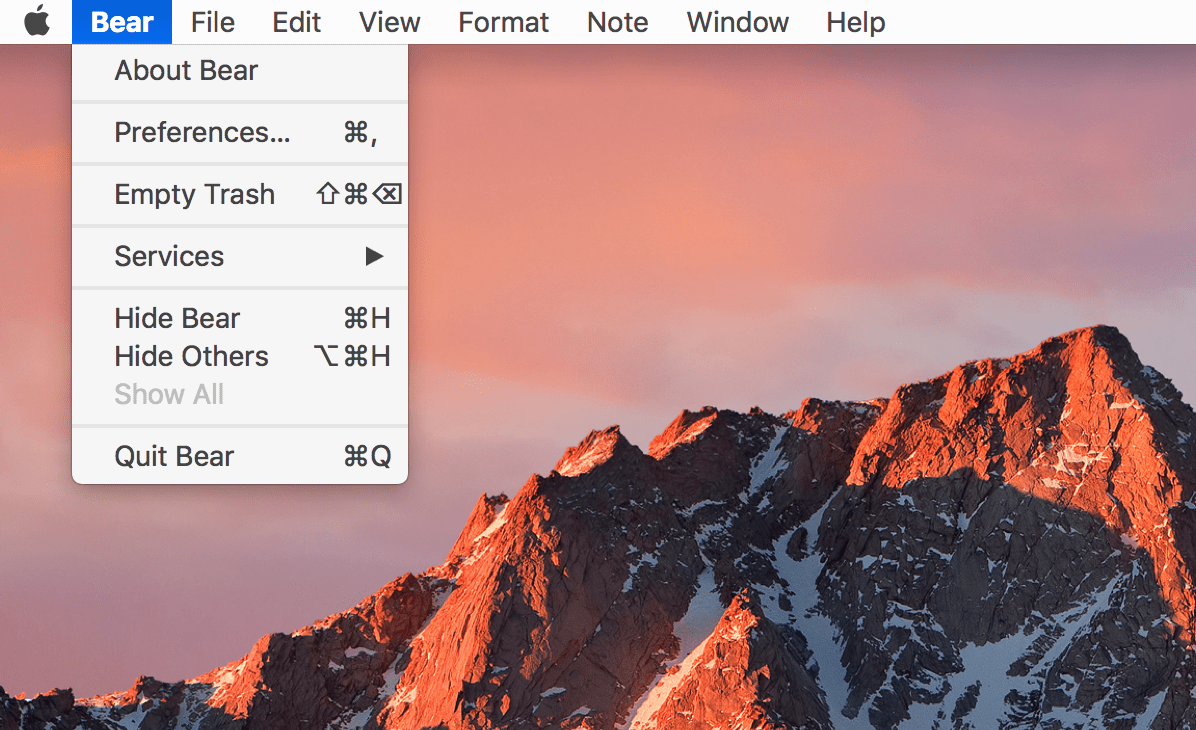
Task: Open the Note menu
Action: point(617,22)
